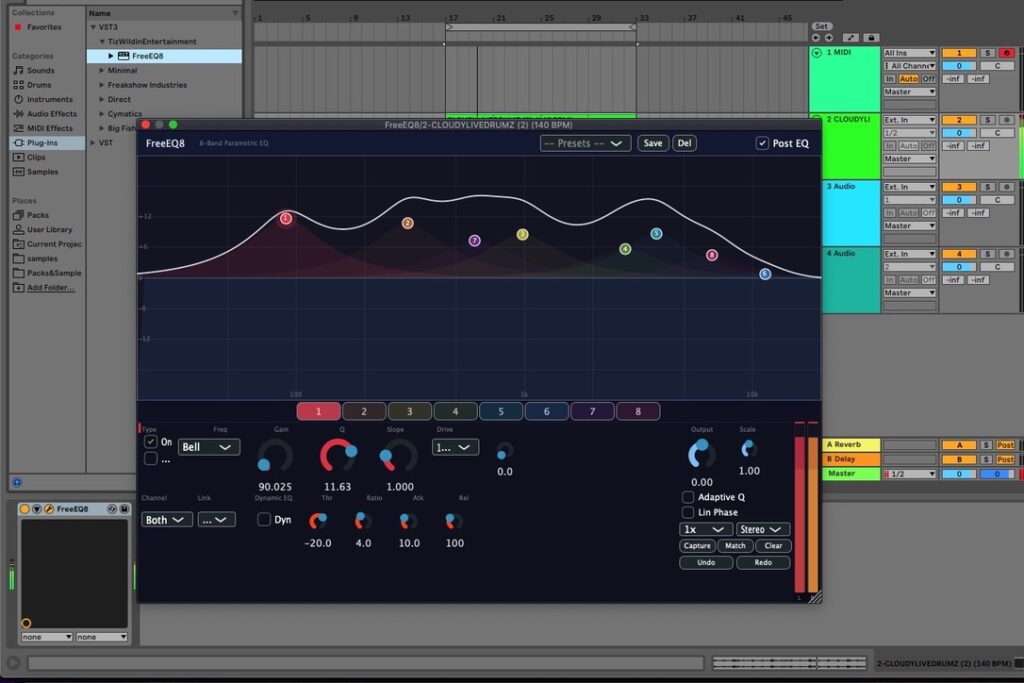Enable the Lin Phase option
This screenshot has width=1024, height=683.
pos(688,513)
